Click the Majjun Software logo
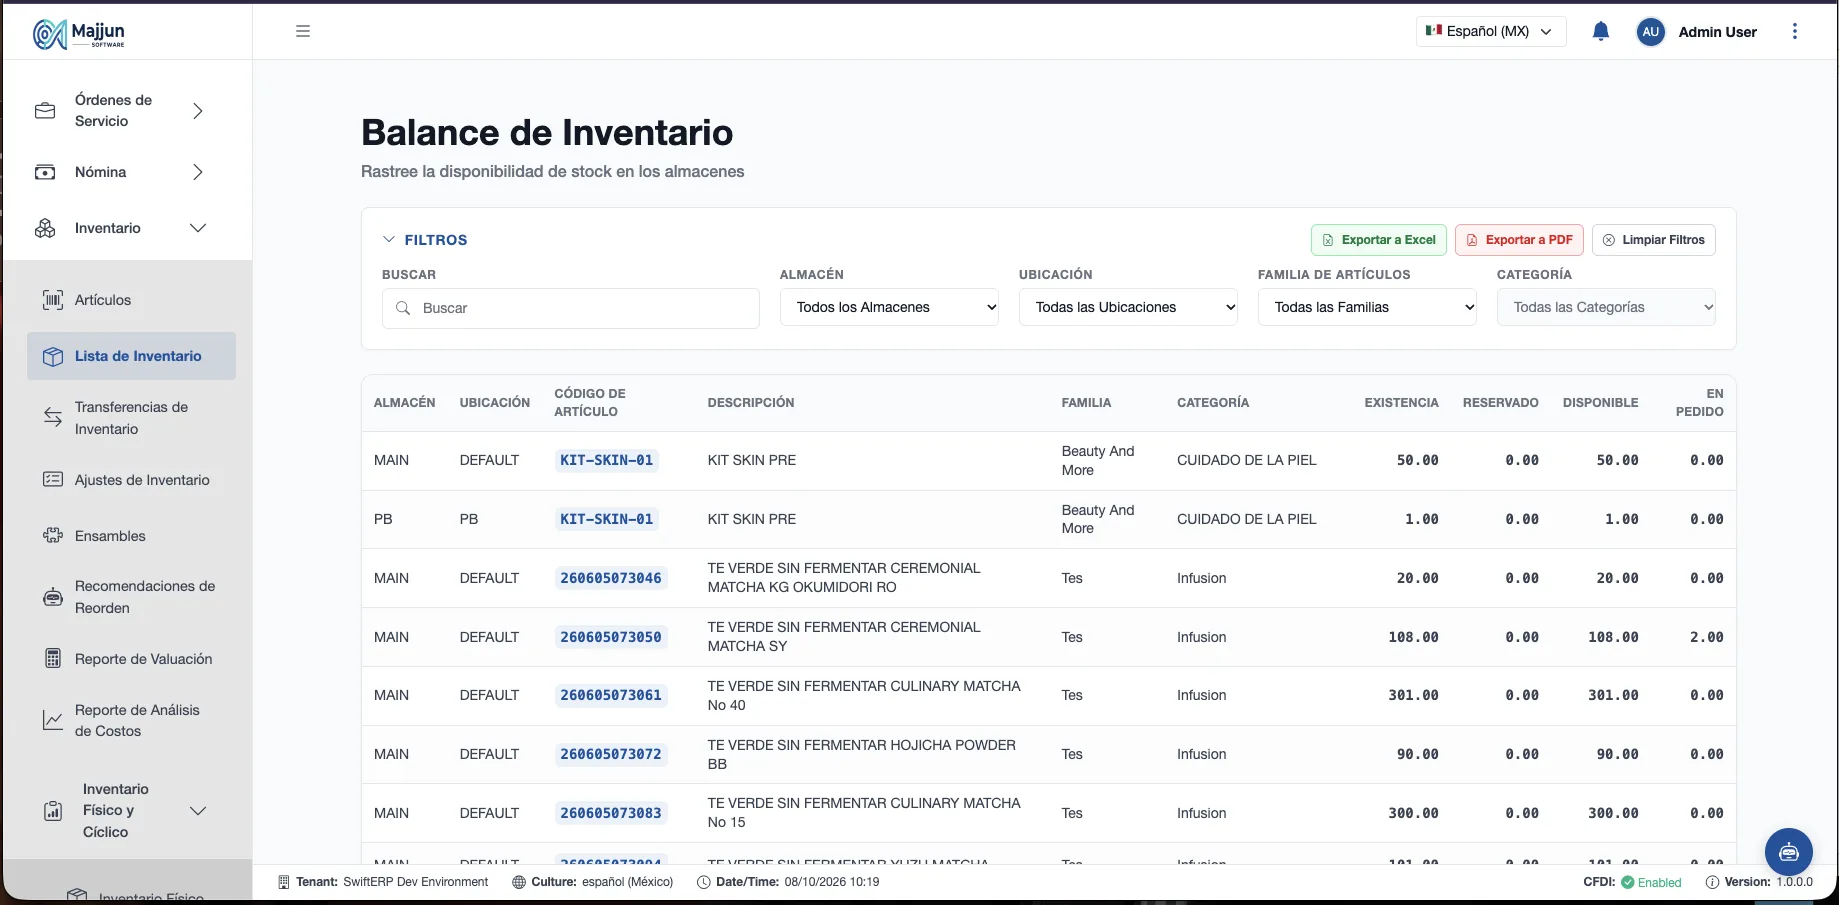The width and height of the screenshot is (1839, 905). click(79, 33)
